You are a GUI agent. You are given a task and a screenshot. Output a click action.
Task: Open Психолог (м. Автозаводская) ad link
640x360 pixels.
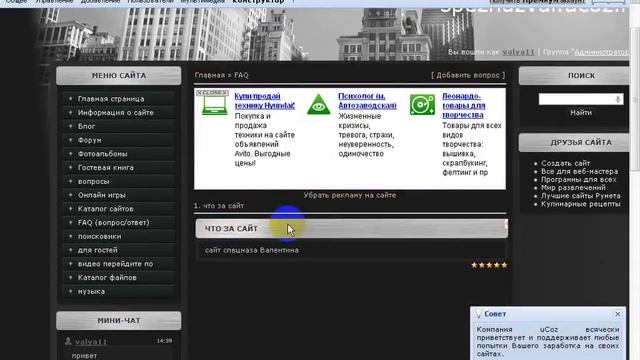pos(367,101)
